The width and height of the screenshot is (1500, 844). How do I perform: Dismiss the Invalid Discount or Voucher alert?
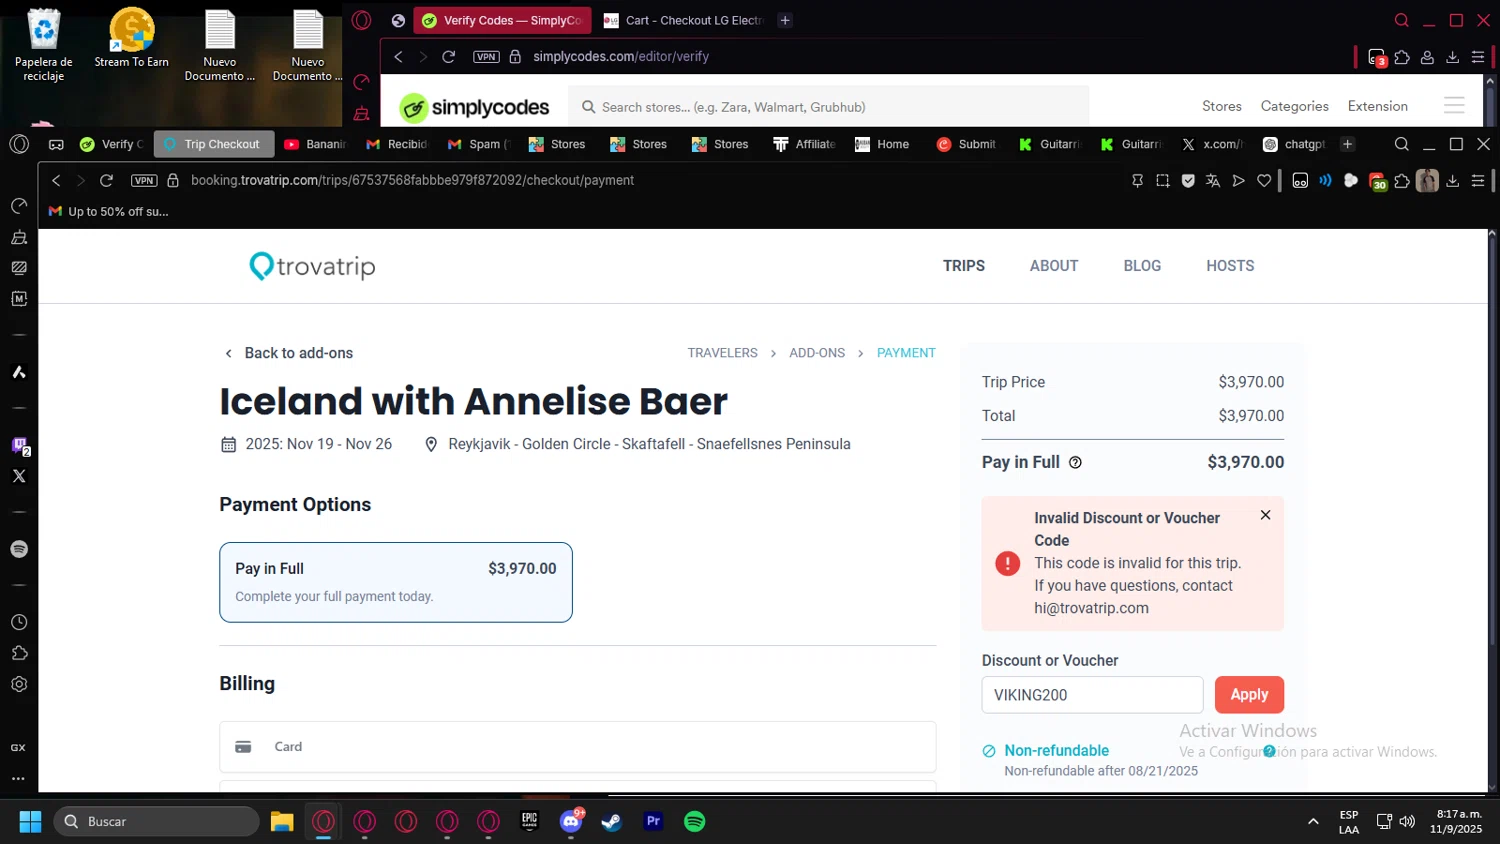[1265, 515]
